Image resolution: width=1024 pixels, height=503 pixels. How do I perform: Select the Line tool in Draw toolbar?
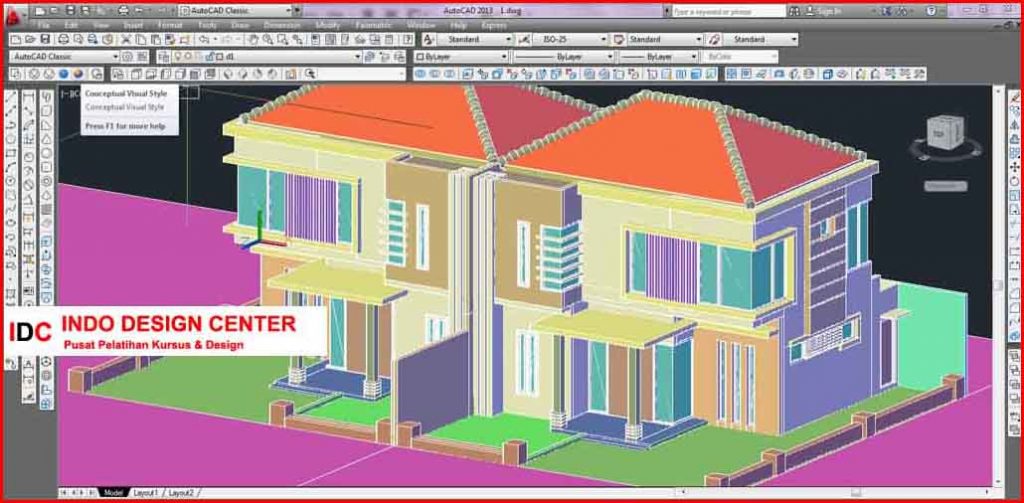[x=10, y=98]
